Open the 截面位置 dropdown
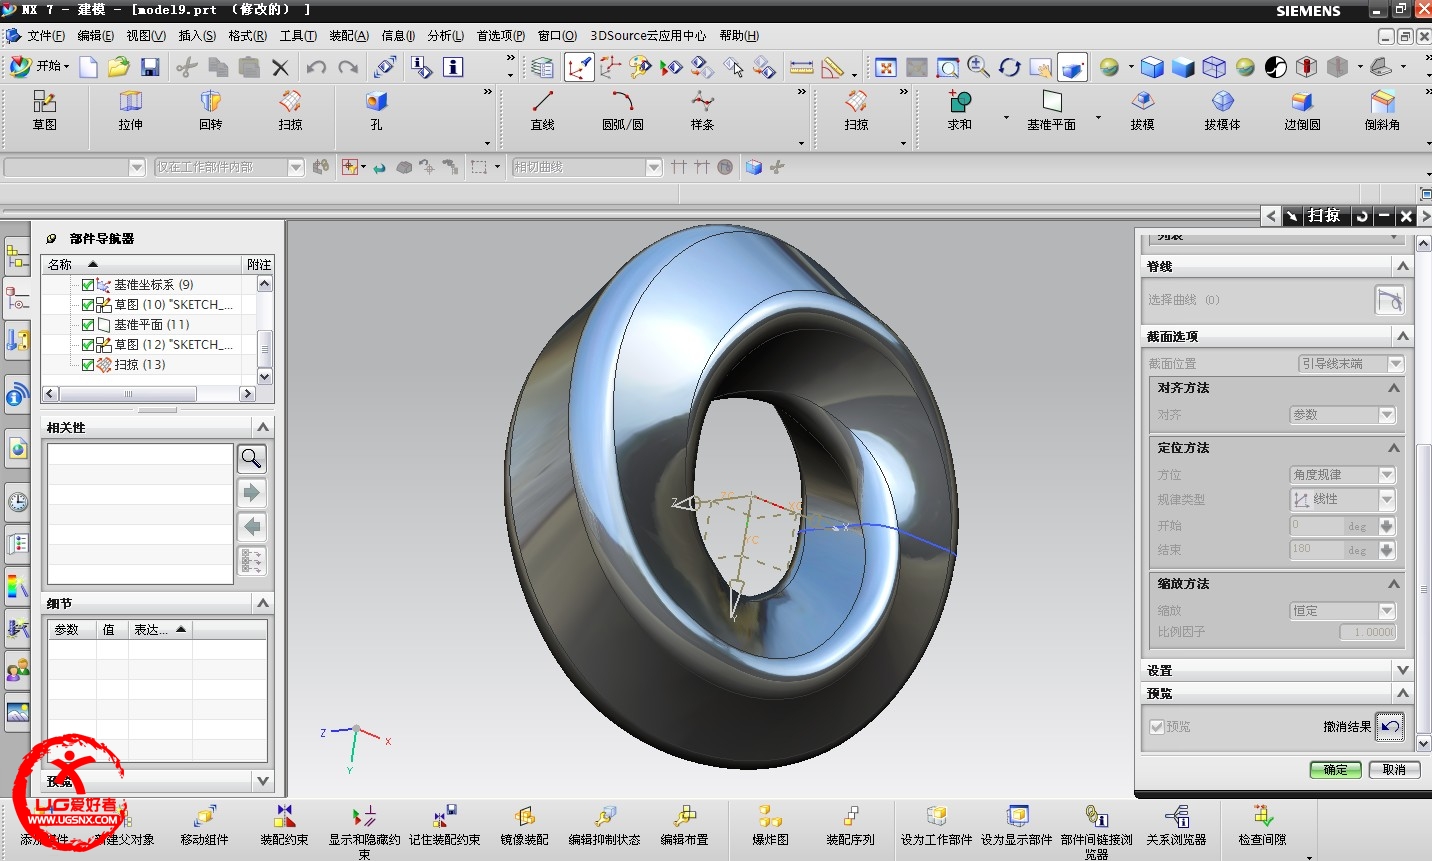The width and height of the screenshot is (1432, 861). pos(1351,364)
